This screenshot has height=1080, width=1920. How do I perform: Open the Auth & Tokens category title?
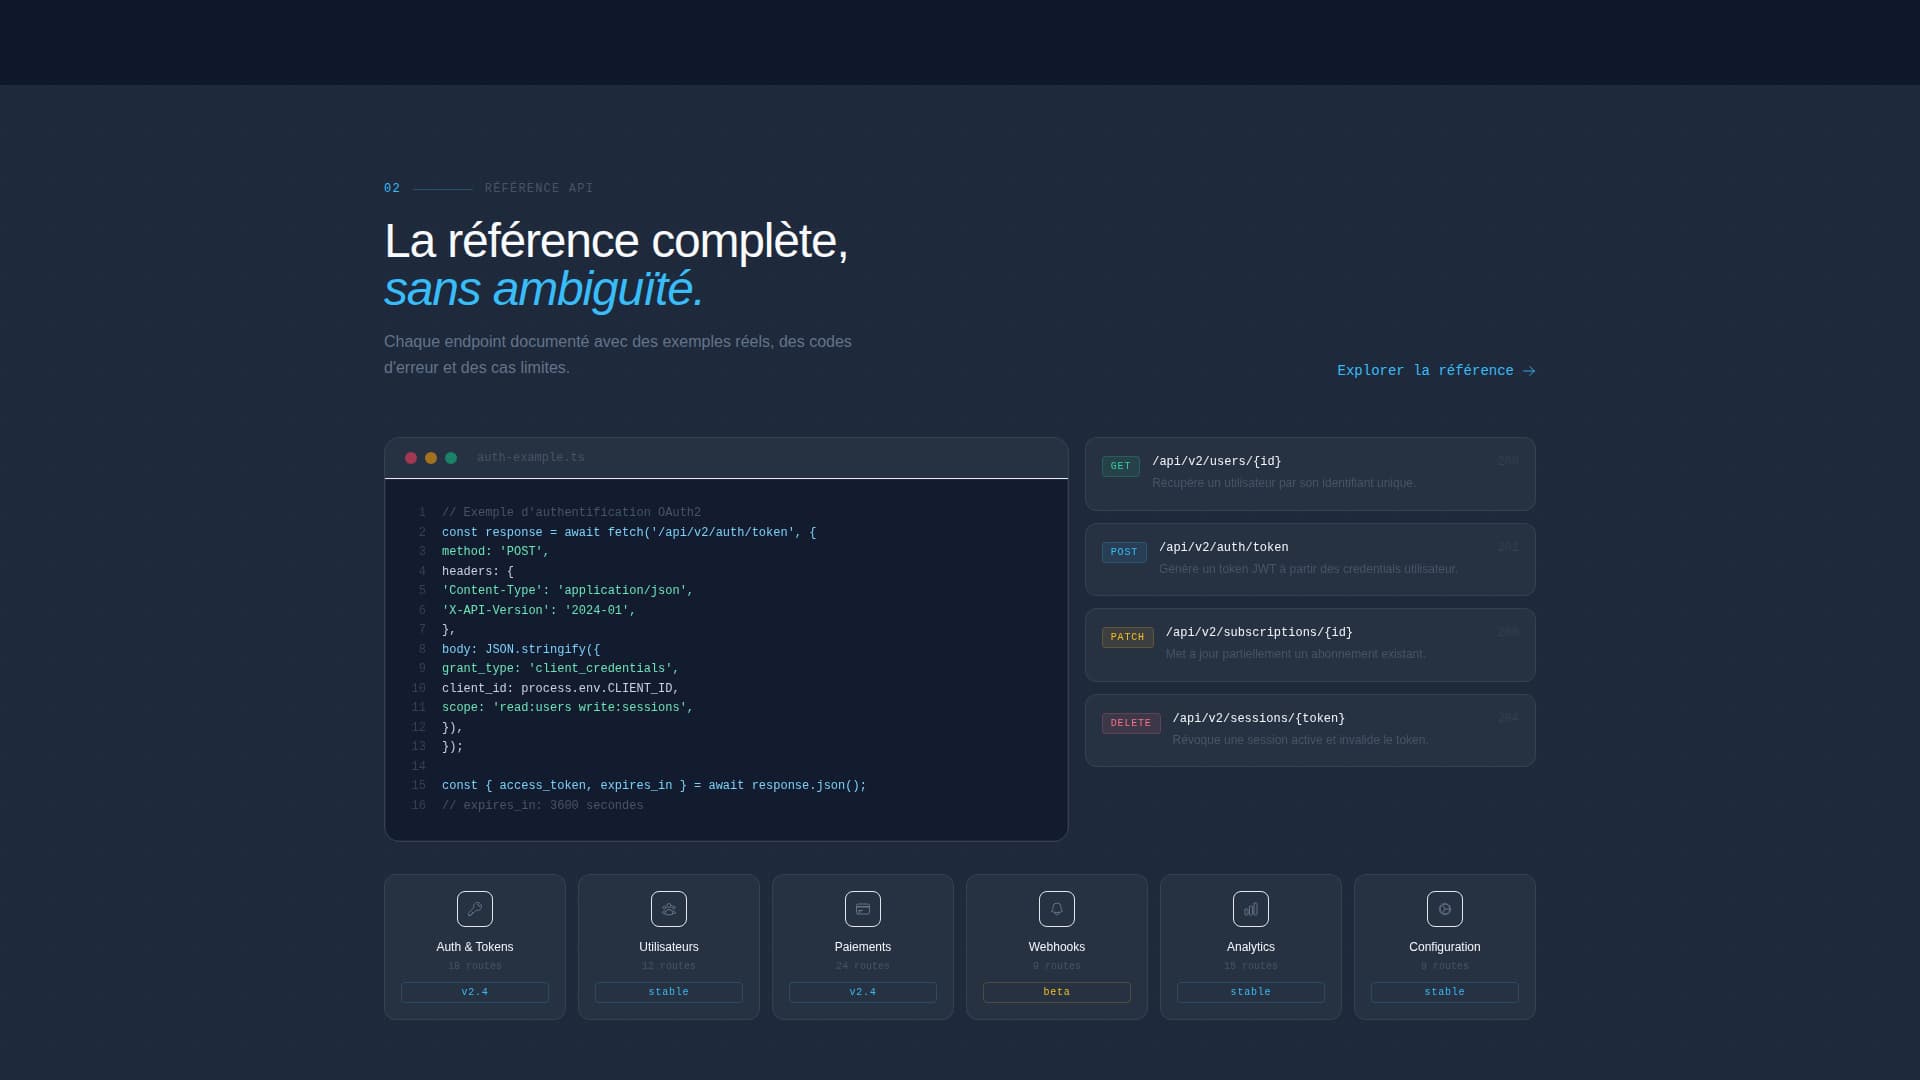coord(475,947)
